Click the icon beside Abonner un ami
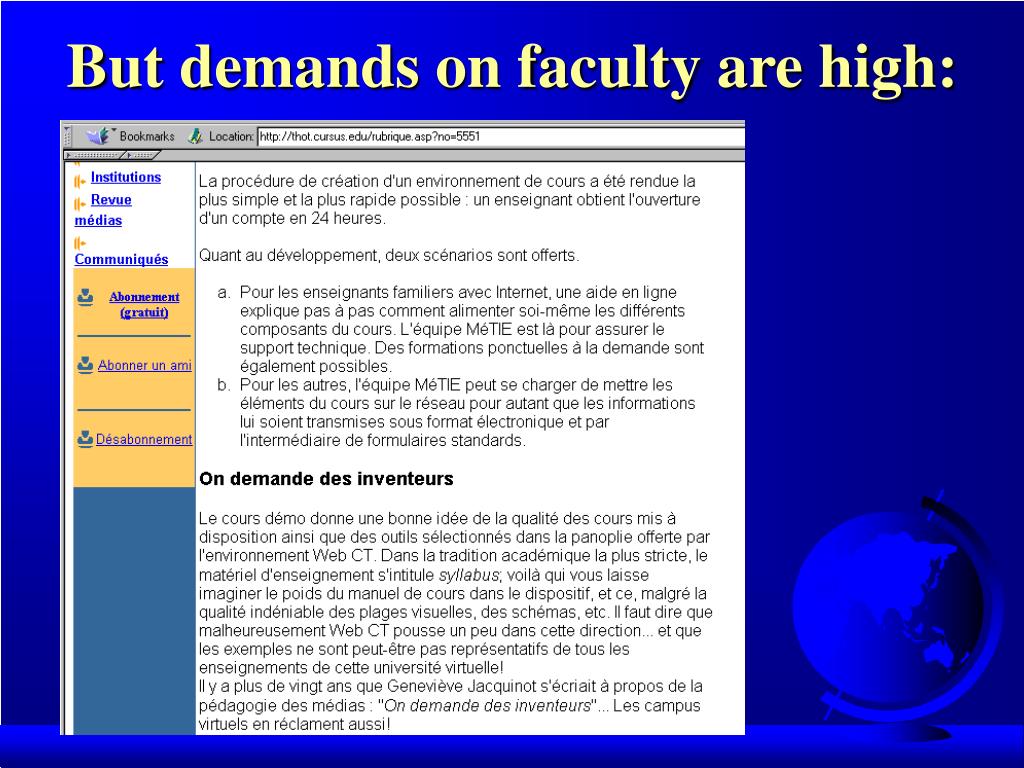 (86, 364)
